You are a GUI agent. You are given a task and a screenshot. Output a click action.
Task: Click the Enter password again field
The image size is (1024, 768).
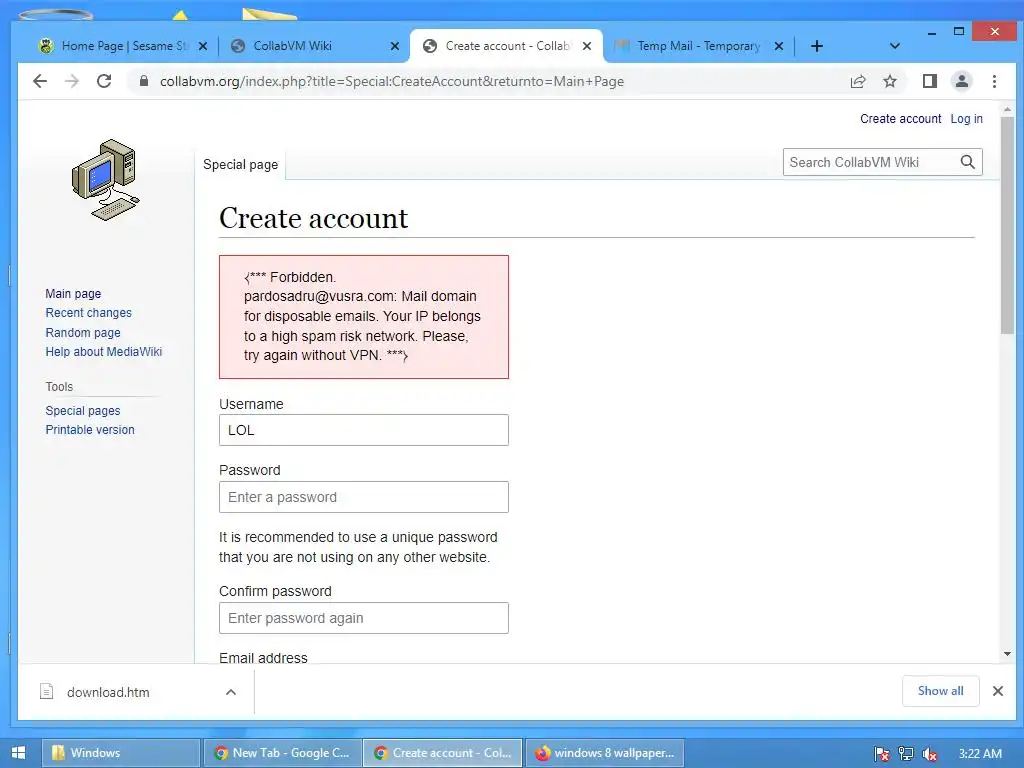(x=364, y=618)
